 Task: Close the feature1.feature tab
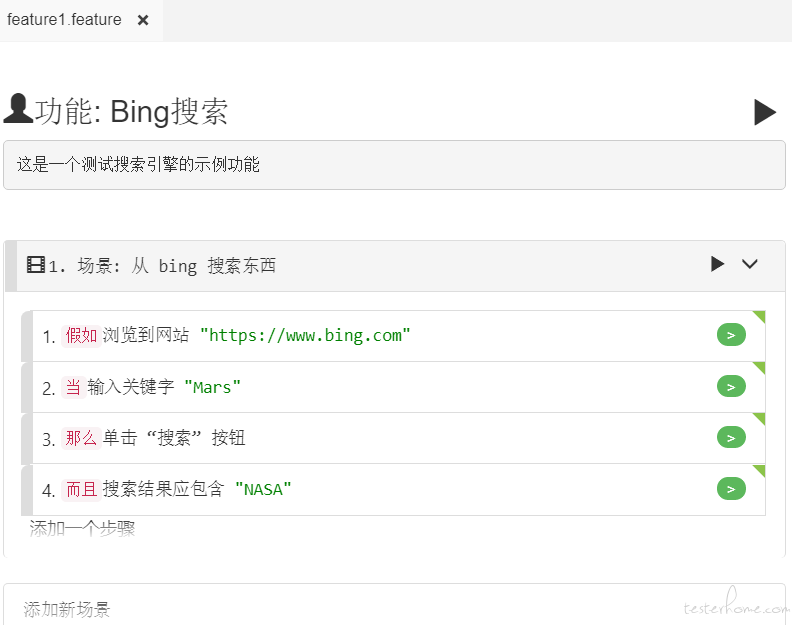[143, 20]
